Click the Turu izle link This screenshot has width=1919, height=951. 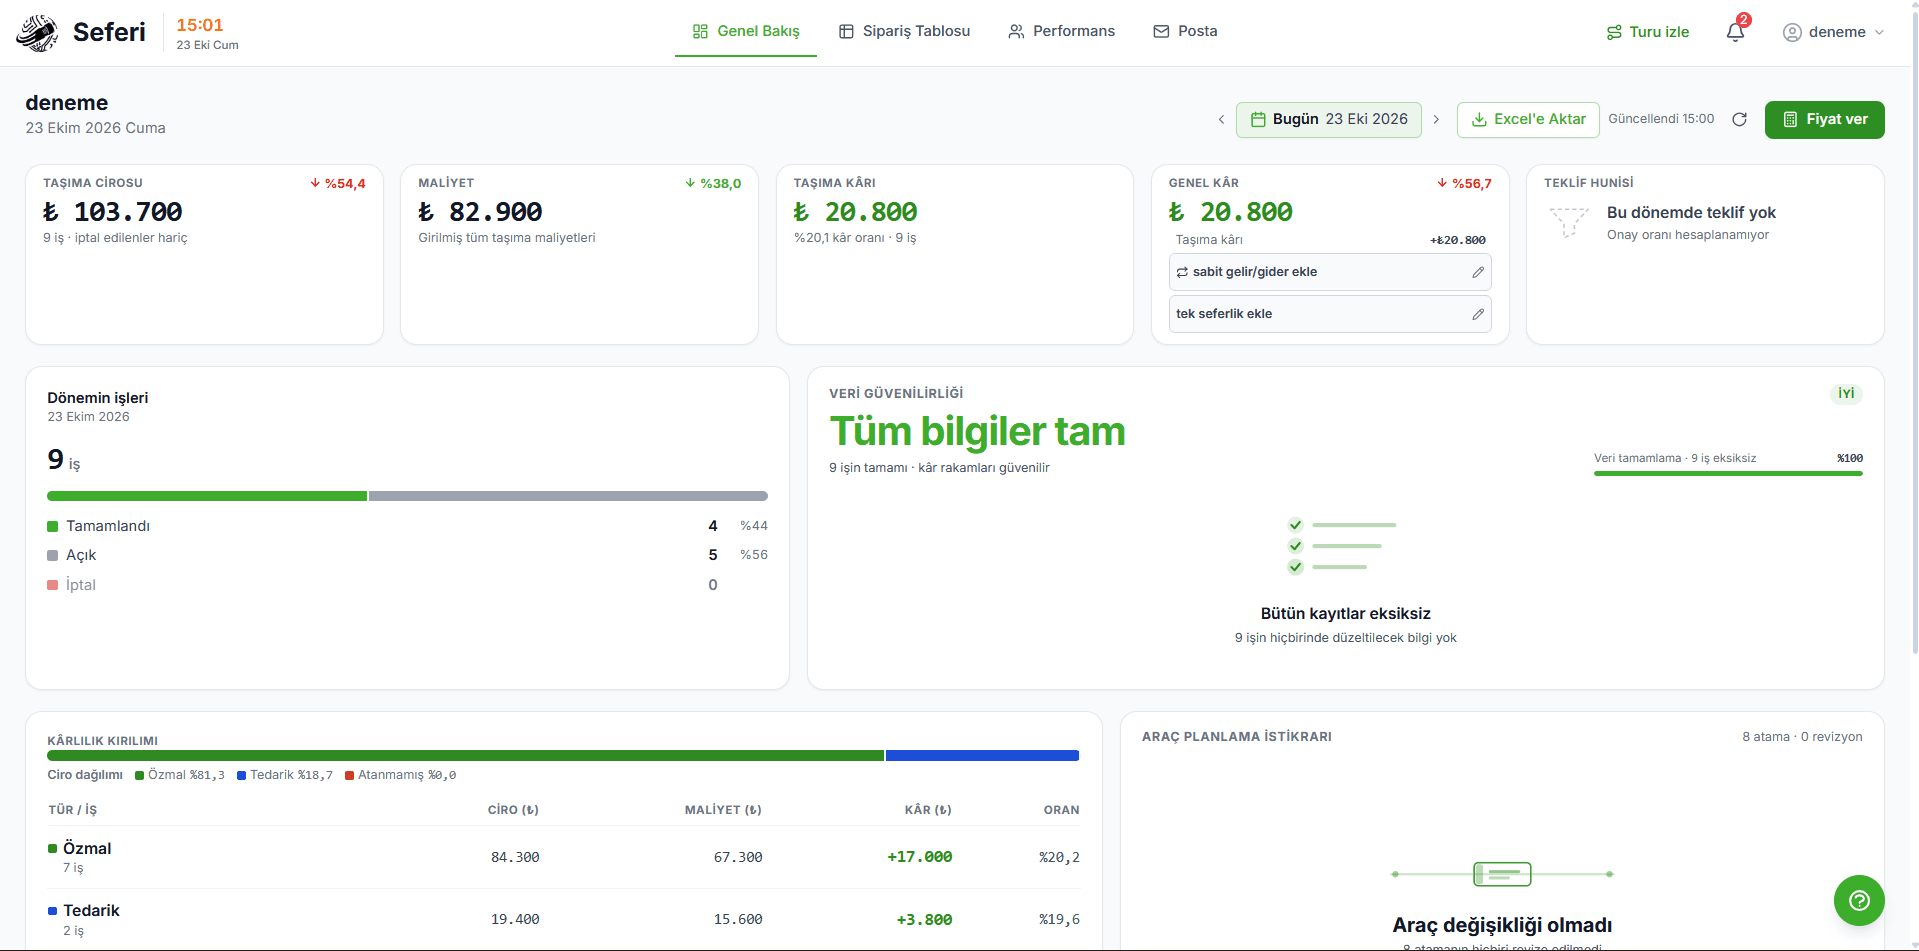coord(1647,32)
